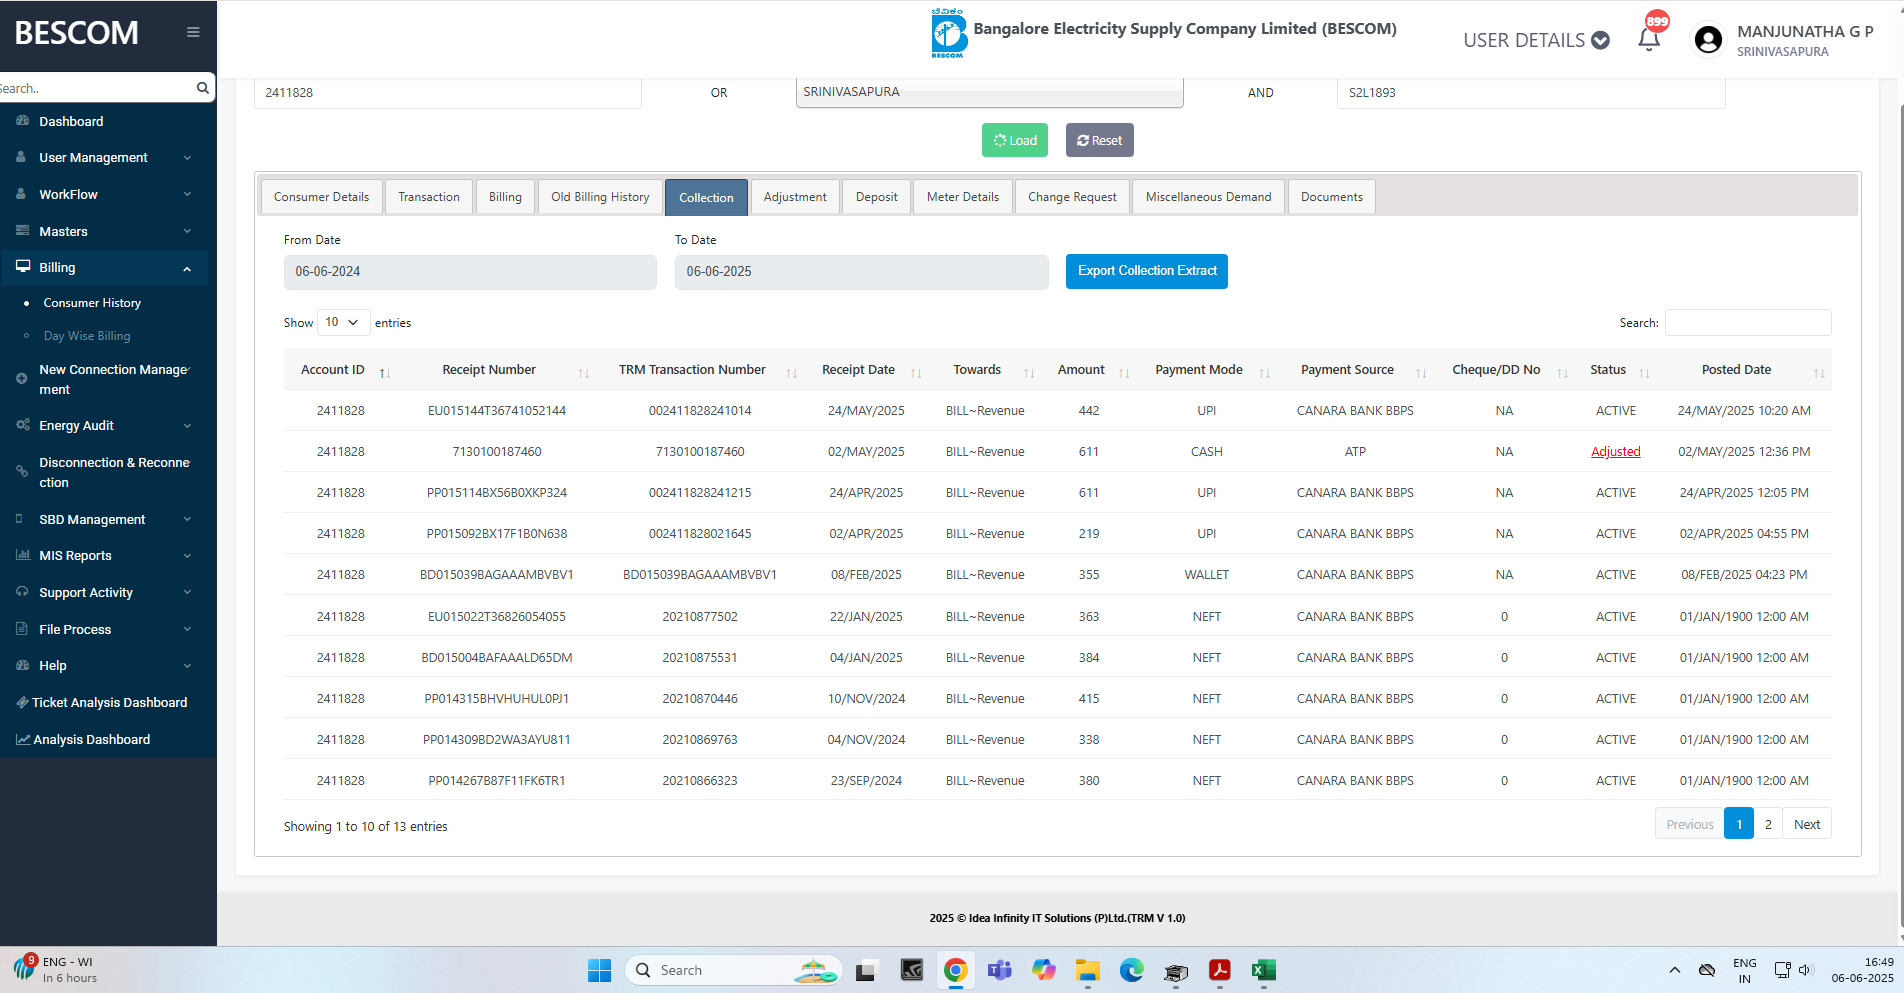Go to page 2 of entries
This screenshot has height=993, width=1904.
(1768, 824)
